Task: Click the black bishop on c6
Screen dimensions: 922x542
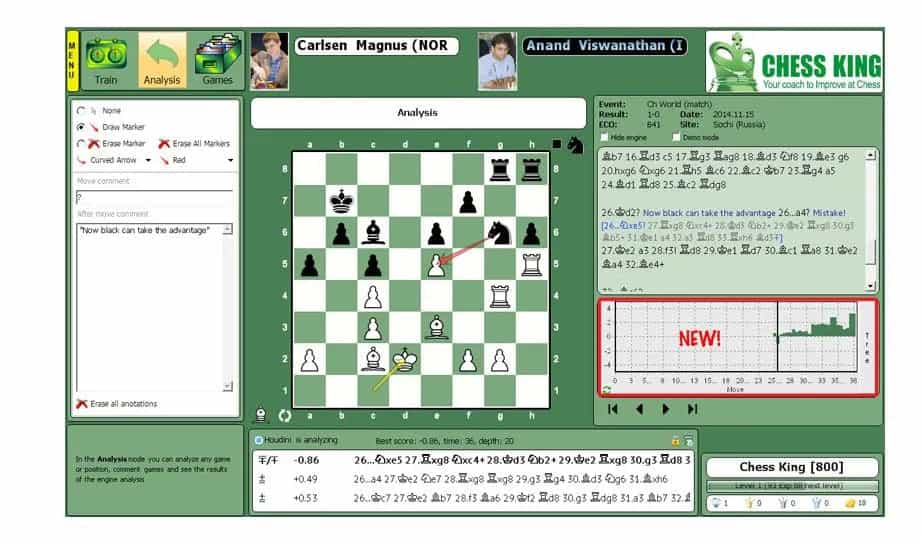Action: point(373,232)
